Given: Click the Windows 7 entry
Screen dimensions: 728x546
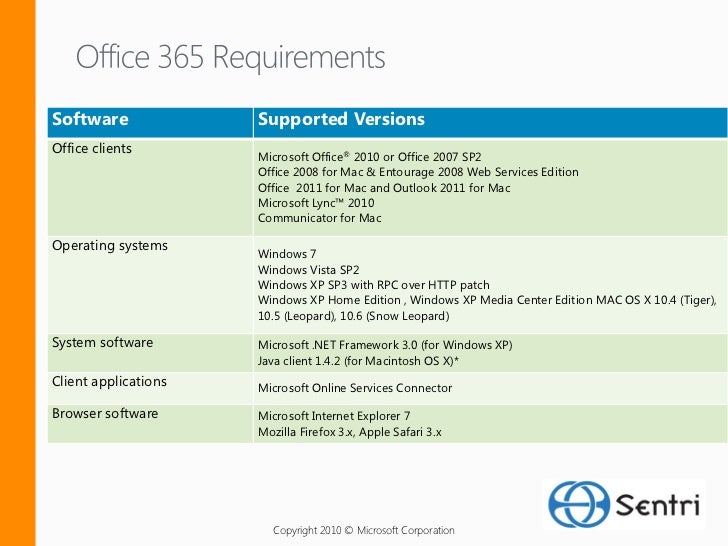Looking at the screenshot, I should click(x=287, y=254).
